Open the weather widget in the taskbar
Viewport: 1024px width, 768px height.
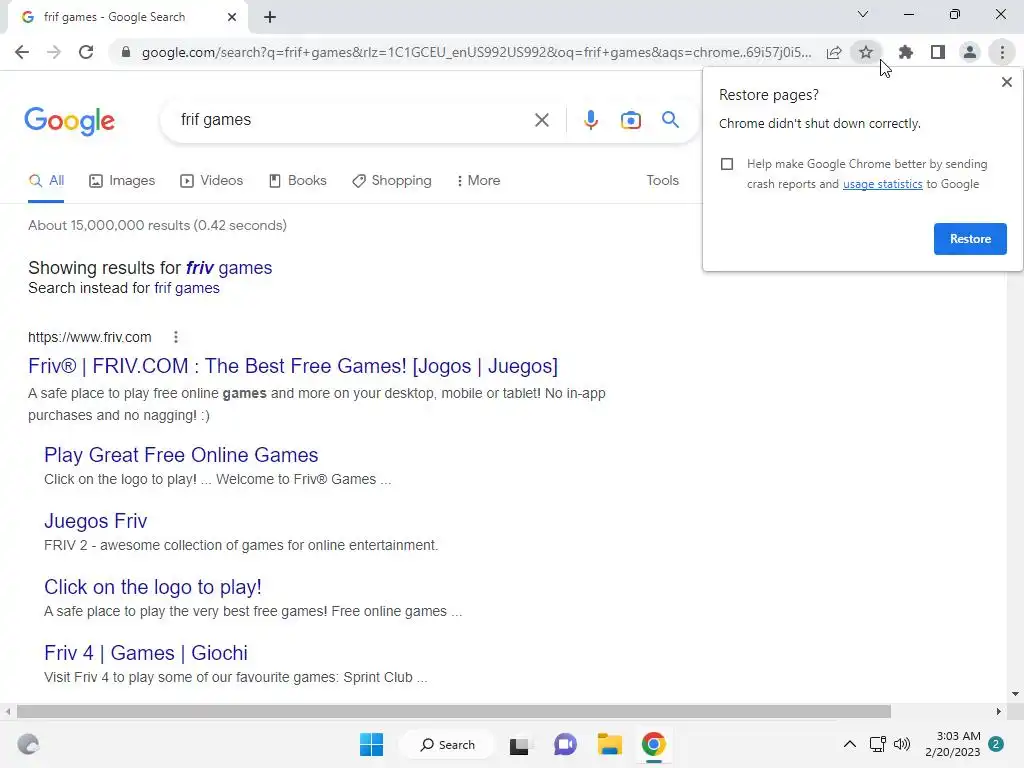(x=28, y=744)
